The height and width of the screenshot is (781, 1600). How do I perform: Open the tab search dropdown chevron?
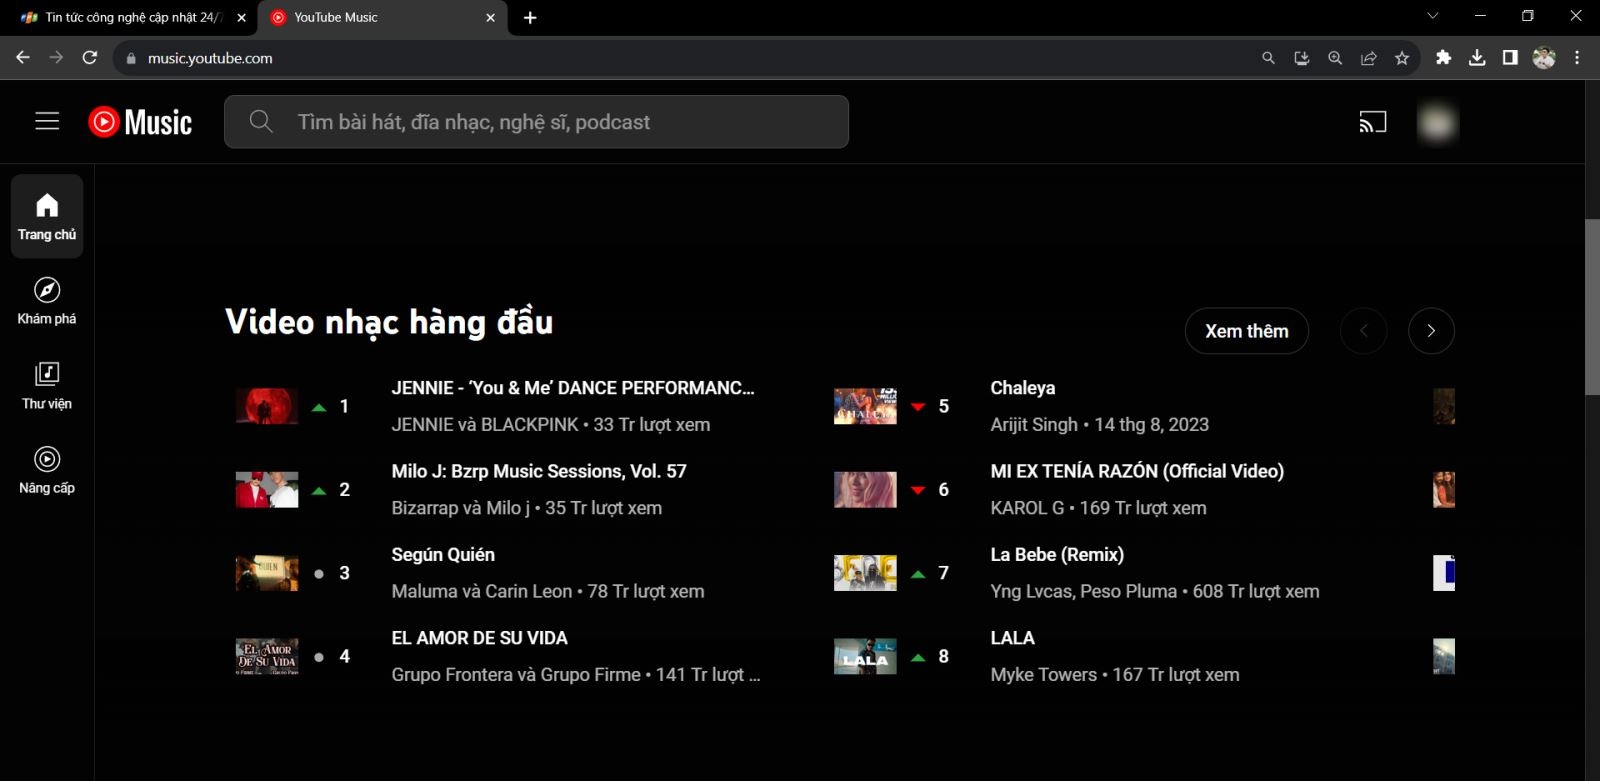[x=1432, y=16]
